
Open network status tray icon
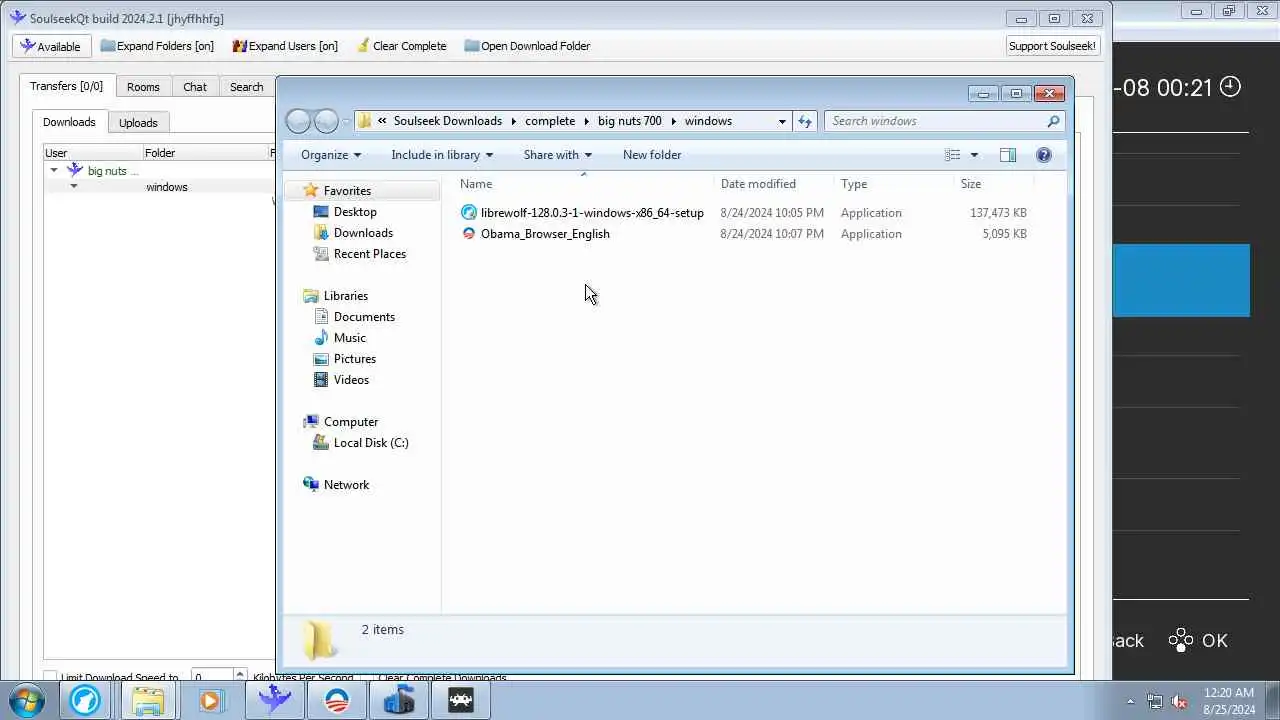(x=1155, y=701)
